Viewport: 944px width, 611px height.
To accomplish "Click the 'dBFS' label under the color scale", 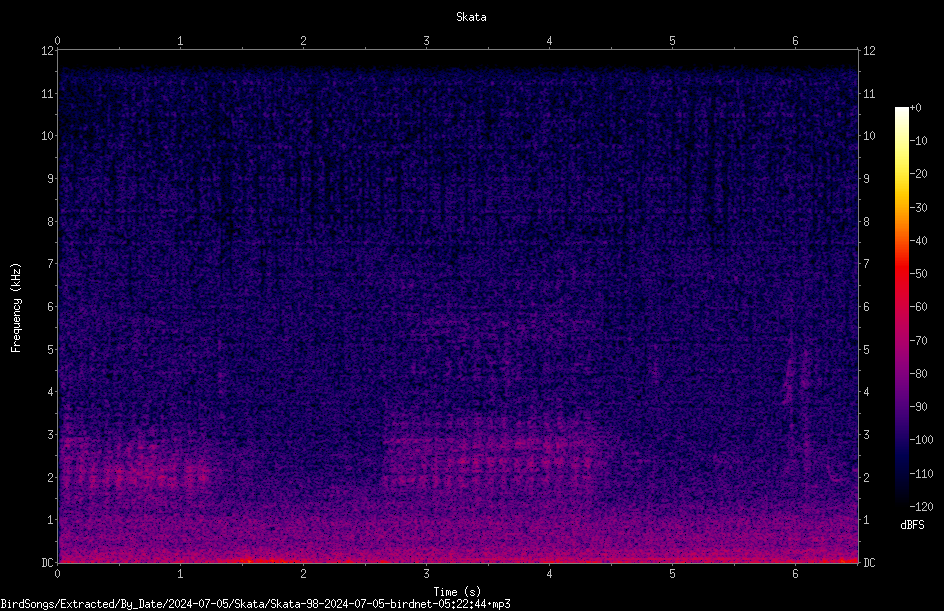I will pyautogui.click(x=912, y=525).
